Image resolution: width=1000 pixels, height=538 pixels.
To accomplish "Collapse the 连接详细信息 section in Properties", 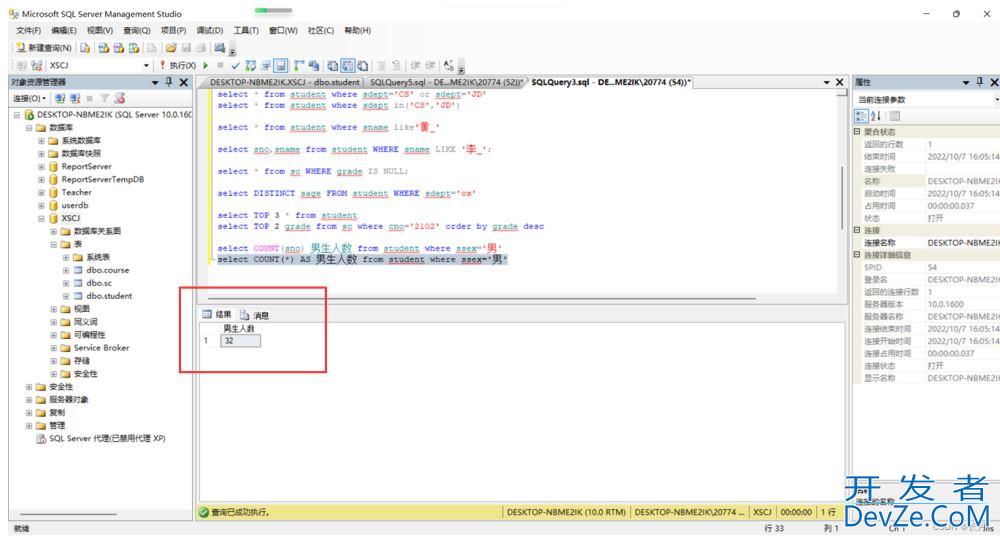I will coord(857,254).
